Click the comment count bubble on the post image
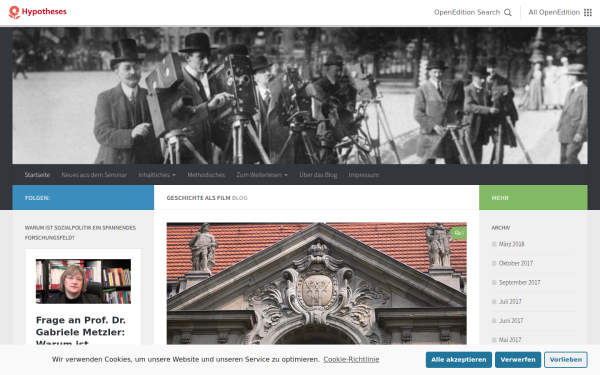Image resolution: width=600 pixels, height=375 pixels. pyautogui.click(x=459, y=233)
